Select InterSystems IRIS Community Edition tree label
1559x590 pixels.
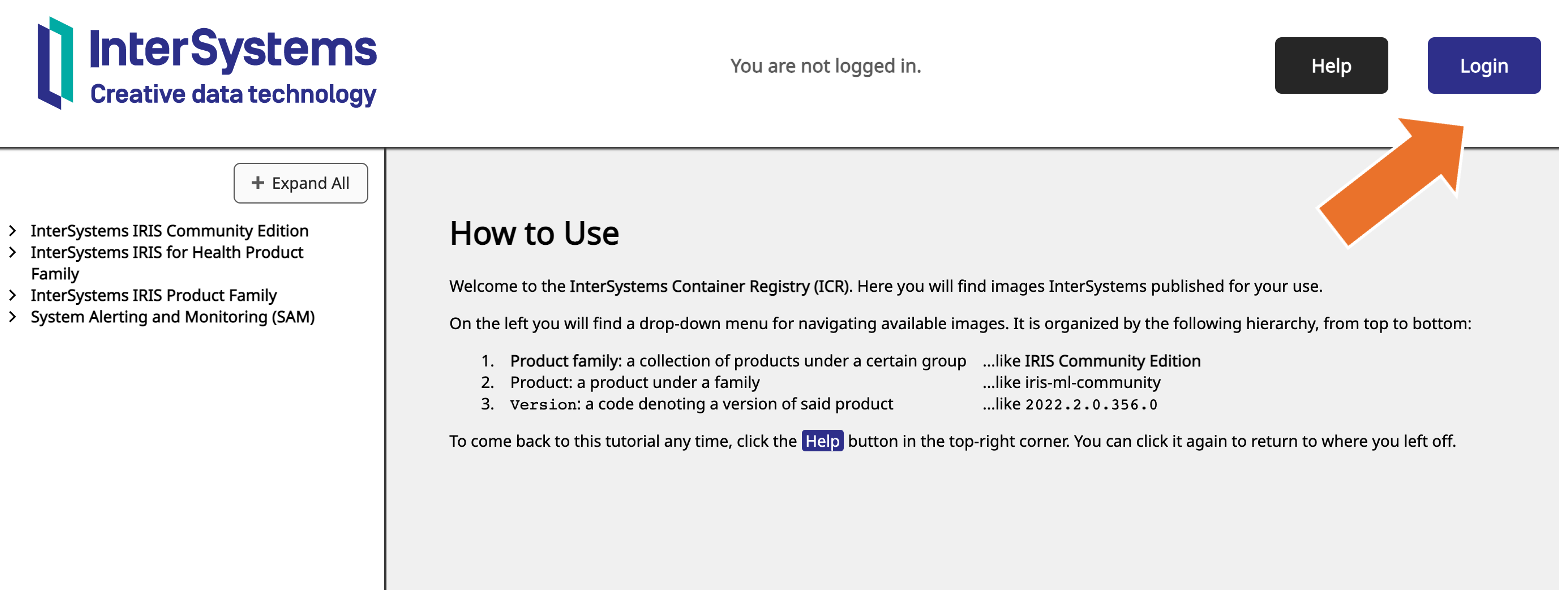tap(169, 231)
